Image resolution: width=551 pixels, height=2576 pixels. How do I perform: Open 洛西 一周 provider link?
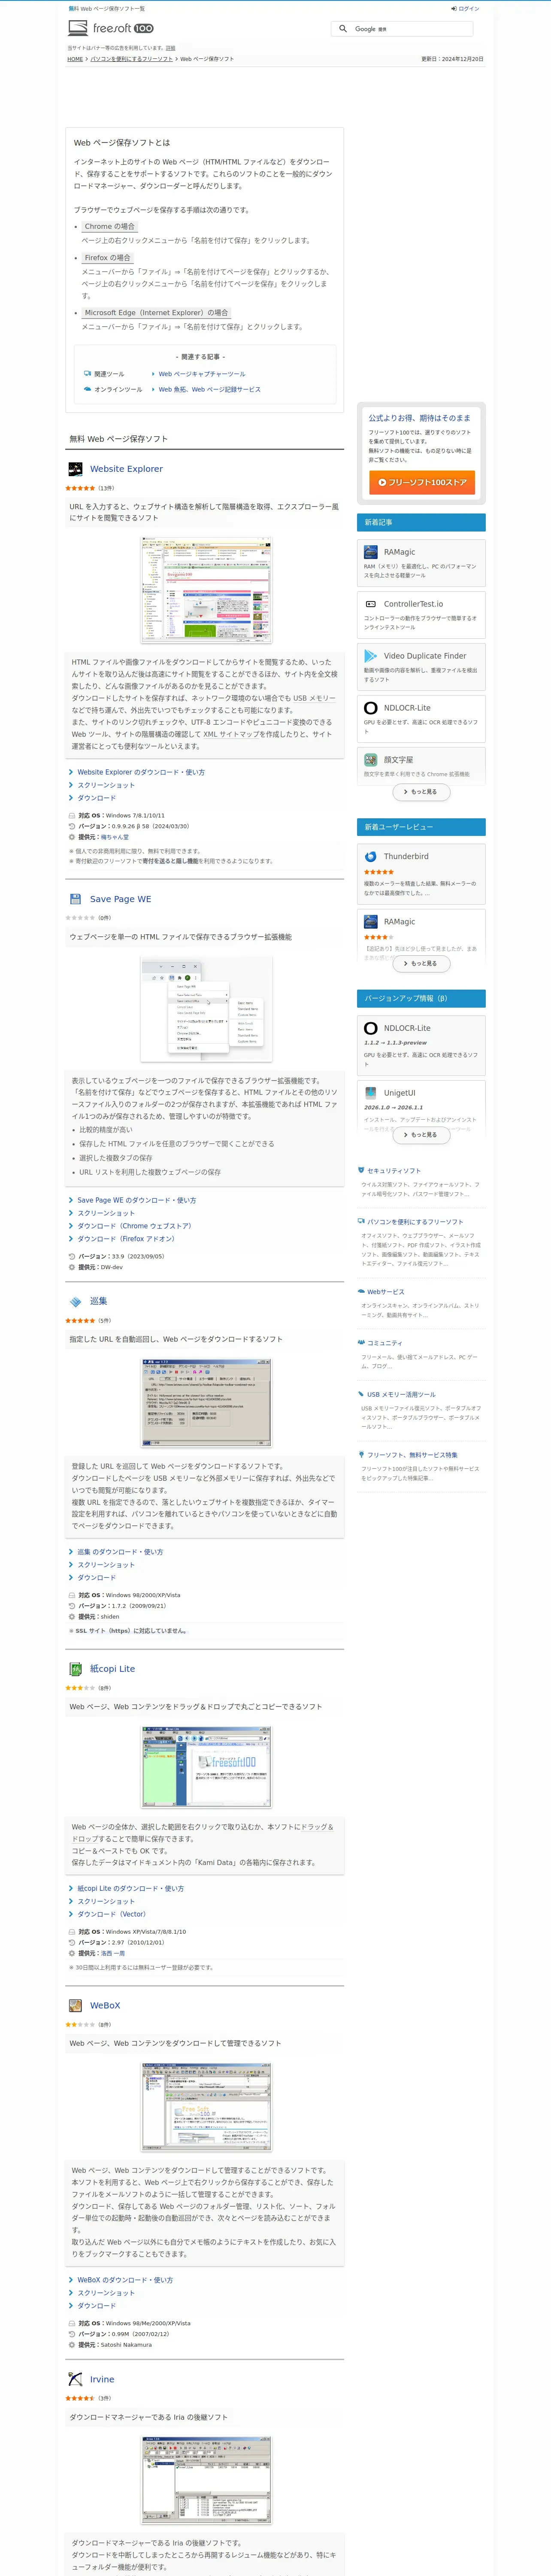113,1953
